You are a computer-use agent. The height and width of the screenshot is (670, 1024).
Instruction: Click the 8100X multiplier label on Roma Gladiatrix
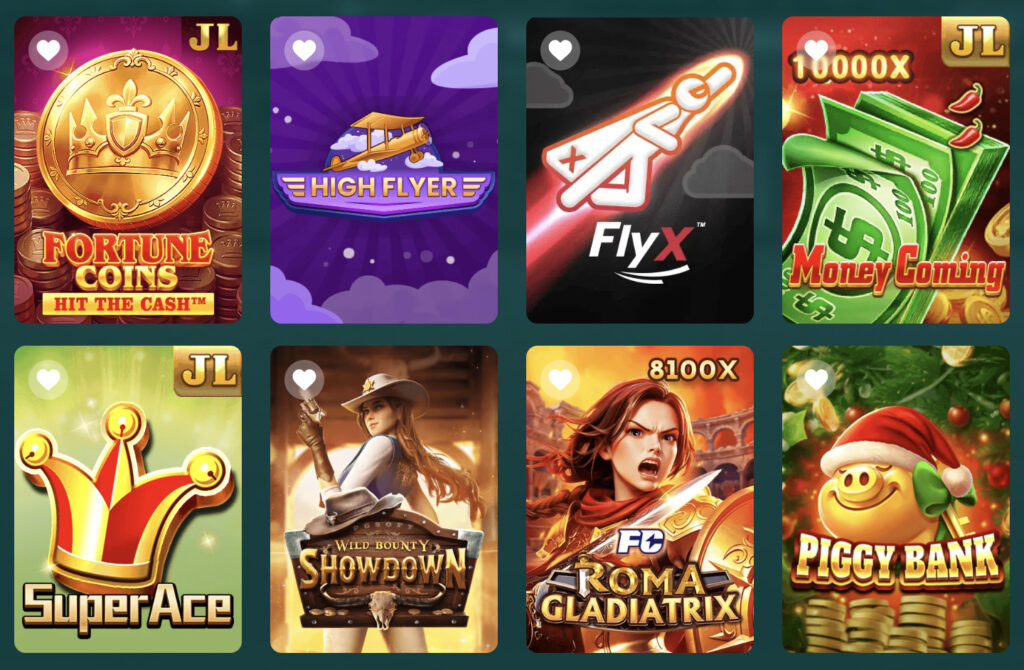click(x=693, y=370)
